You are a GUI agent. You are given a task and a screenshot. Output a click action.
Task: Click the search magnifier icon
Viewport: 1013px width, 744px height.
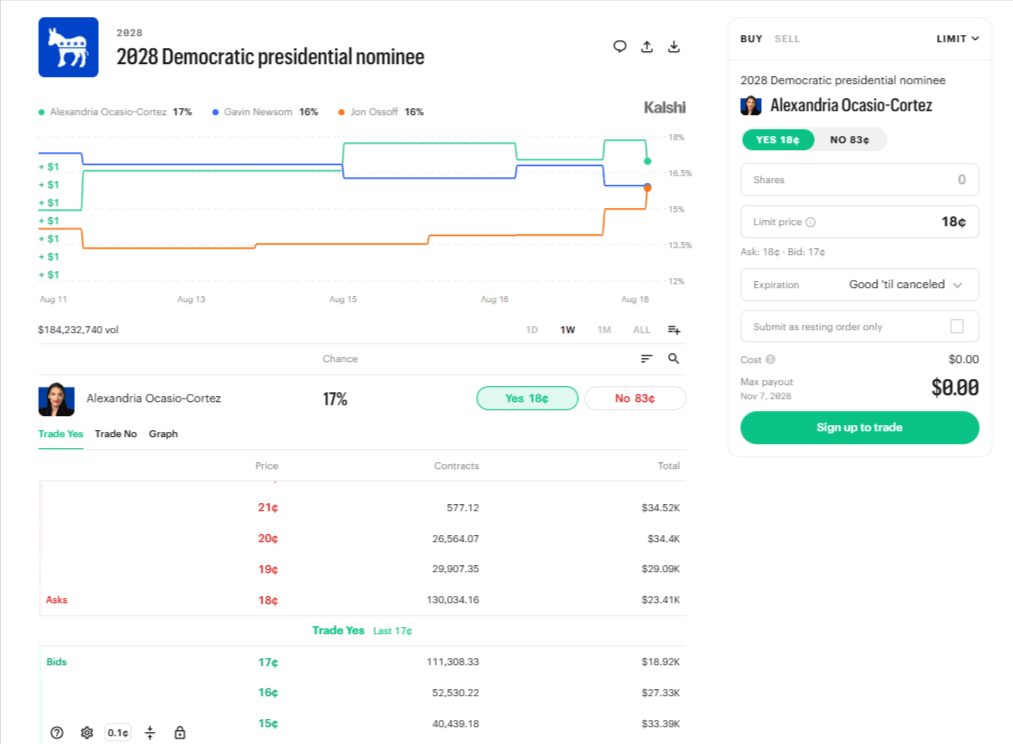(x=674, y=358)
